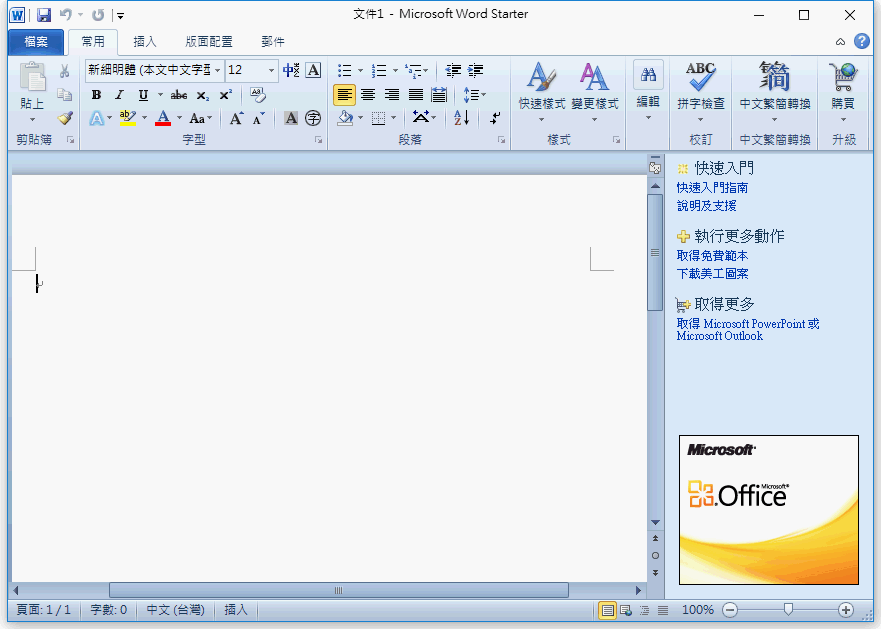Click the Sort A-Z icon

(461, 117)
